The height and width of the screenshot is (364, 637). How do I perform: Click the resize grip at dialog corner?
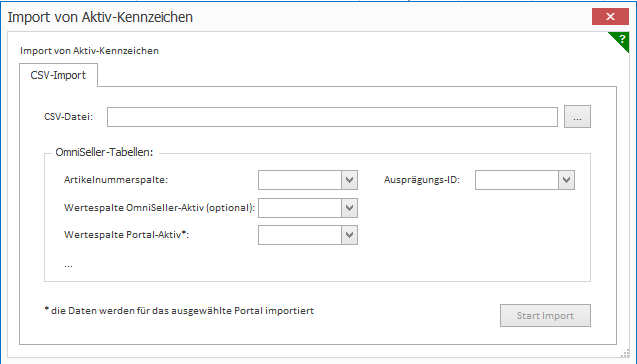[625, 353]
